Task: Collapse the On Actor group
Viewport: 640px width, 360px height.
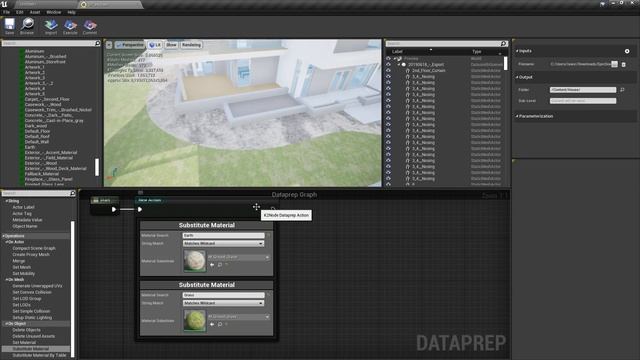Action: pos(7,242)
